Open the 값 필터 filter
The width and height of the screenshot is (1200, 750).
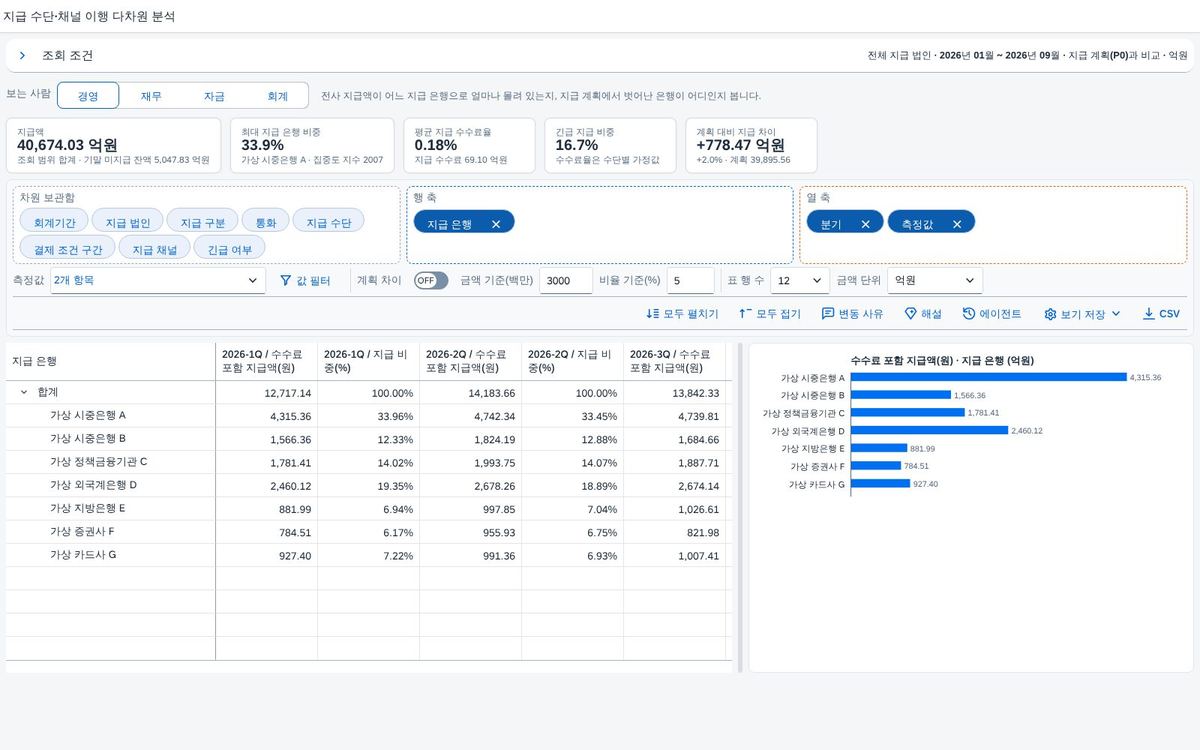tap(305, 281)
